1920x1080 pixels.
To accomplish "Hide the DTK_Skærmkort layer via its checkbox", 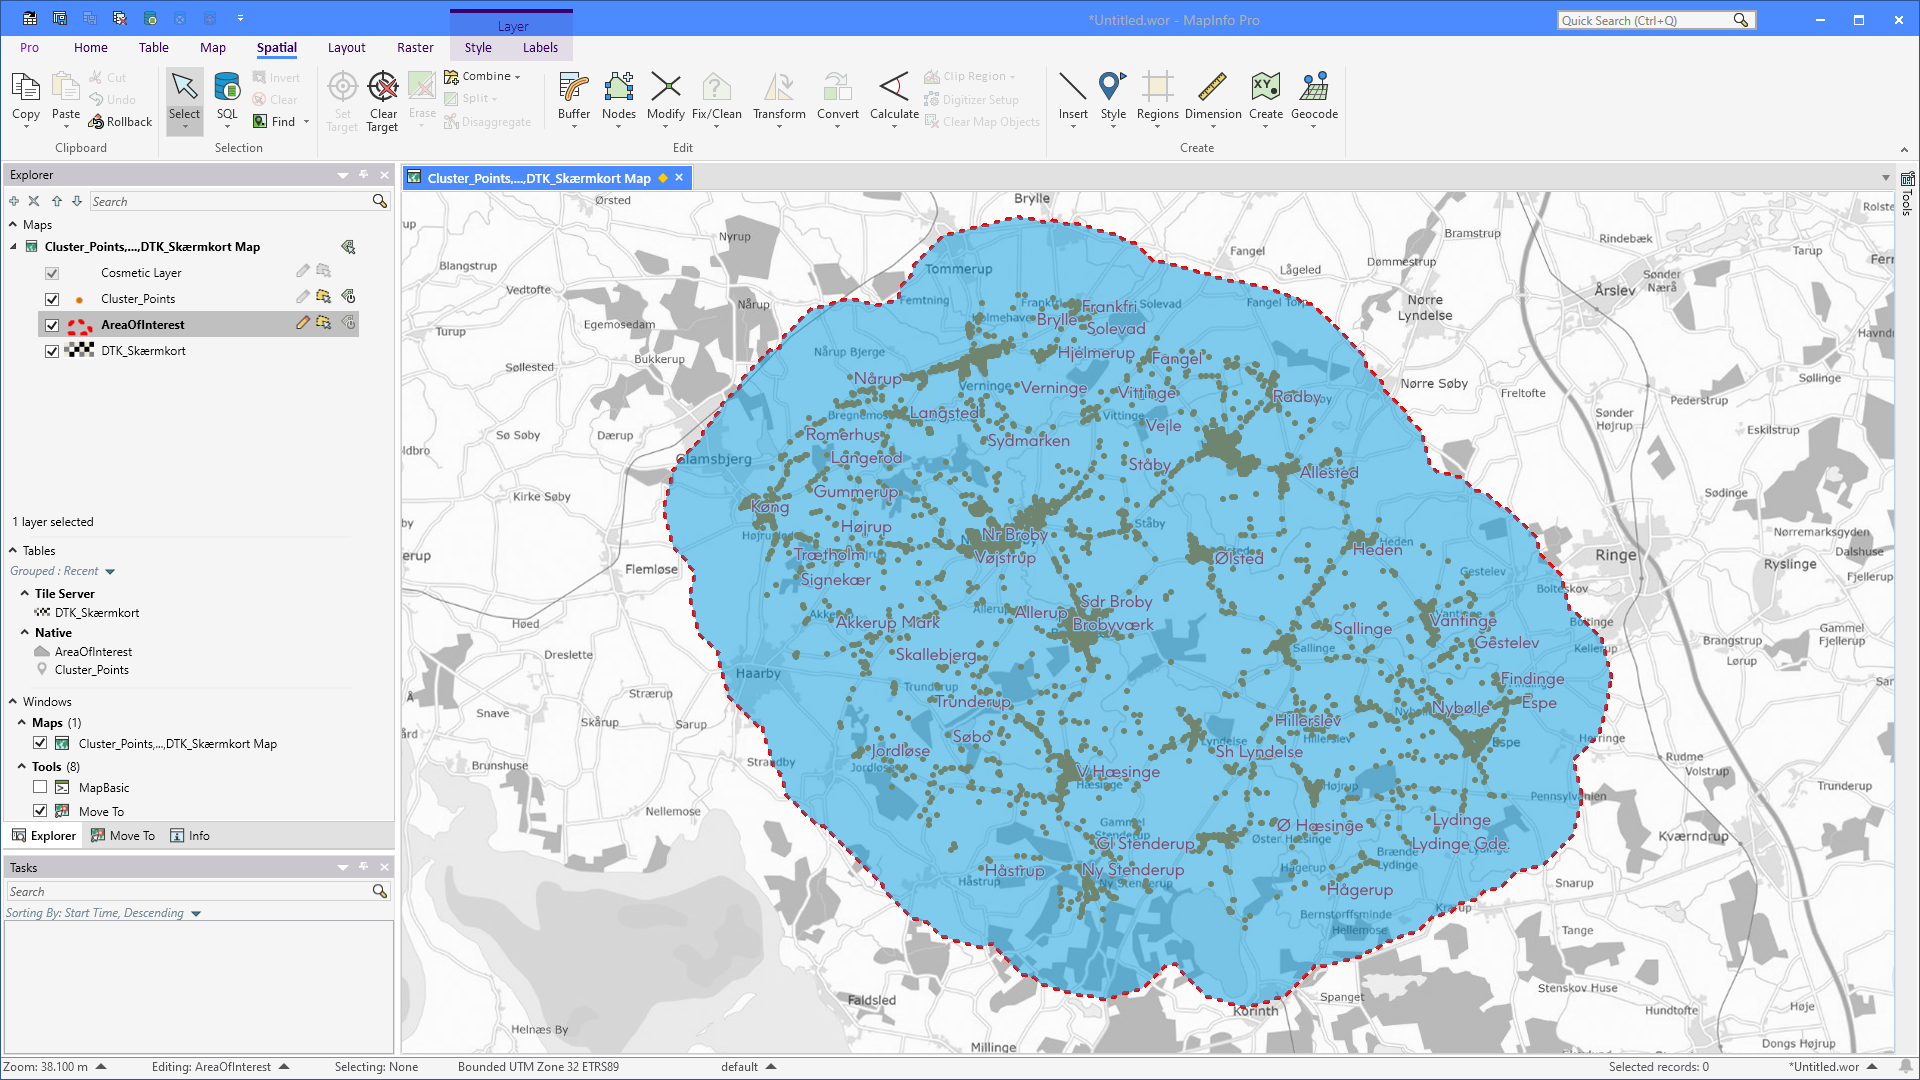I will (x=51, y=351).
